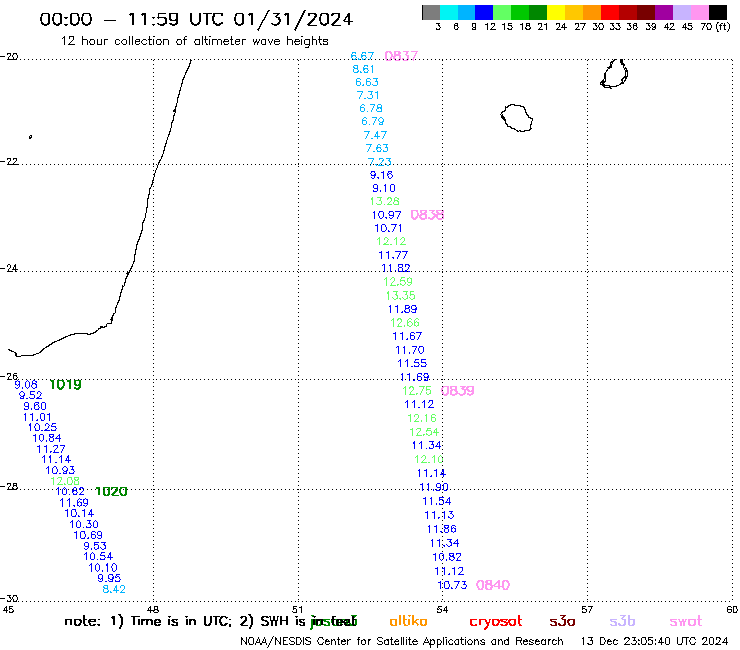This screenshot has width=740, height=650.
Task: Click the light blue value 8.42
Action: (114, 589)
